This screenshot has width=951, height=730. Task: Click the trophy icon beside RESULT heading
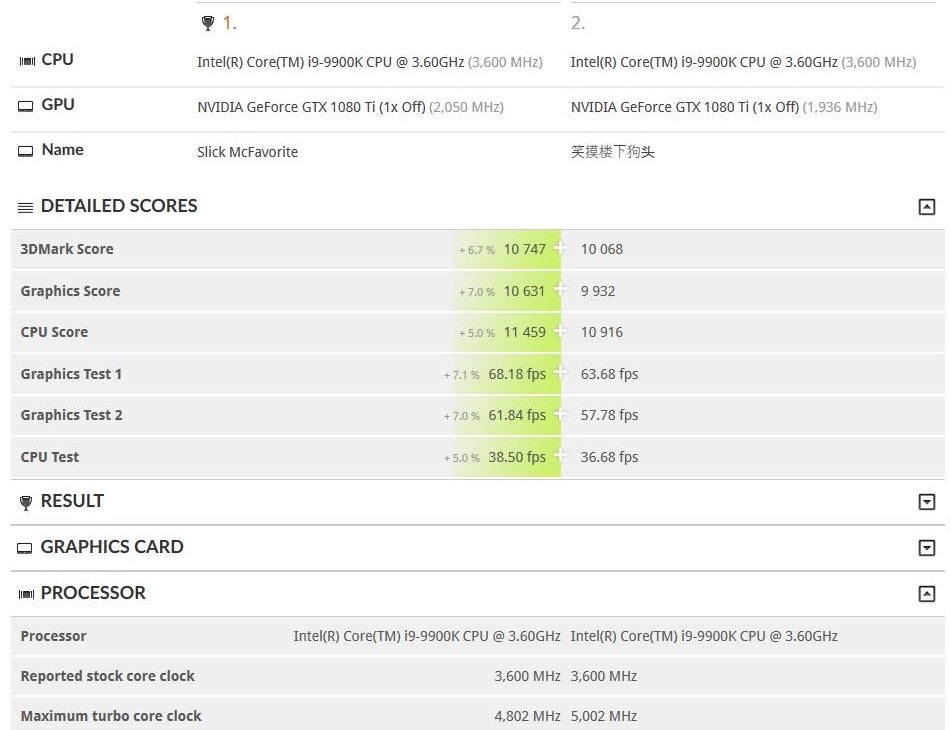(x=25, y=501)
